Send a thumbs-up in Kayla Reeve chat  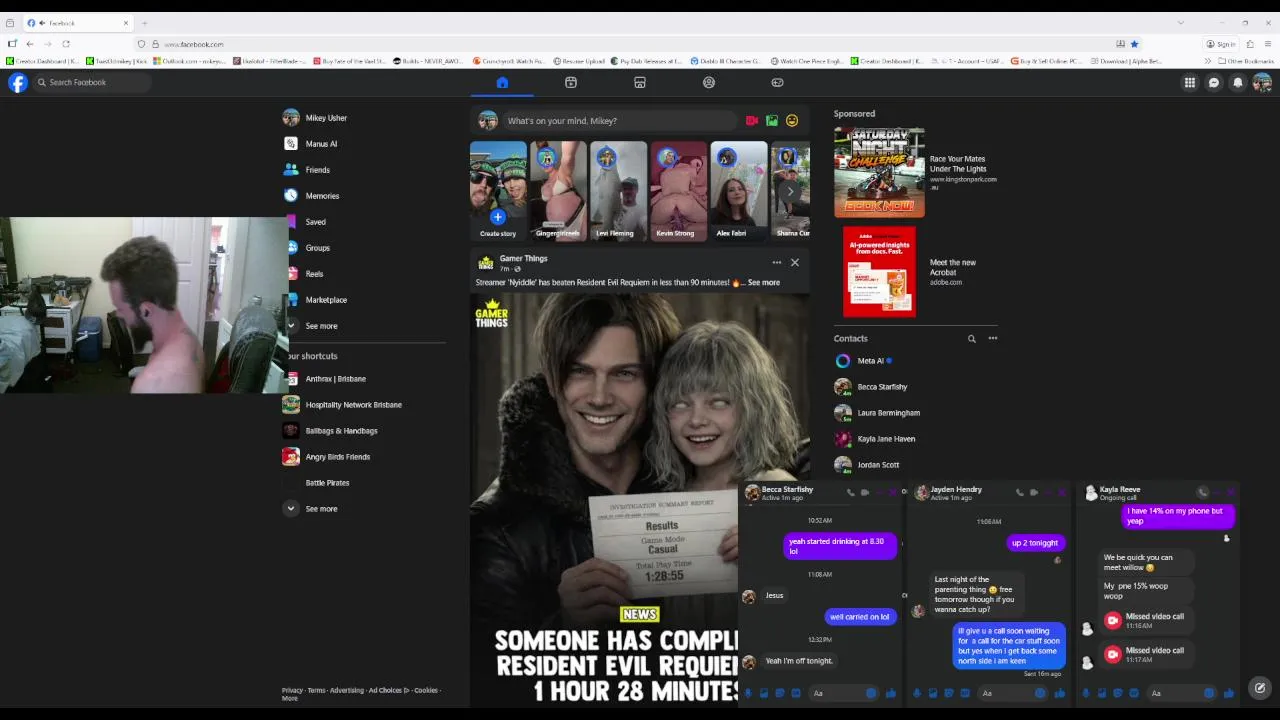pos(1229,693)
